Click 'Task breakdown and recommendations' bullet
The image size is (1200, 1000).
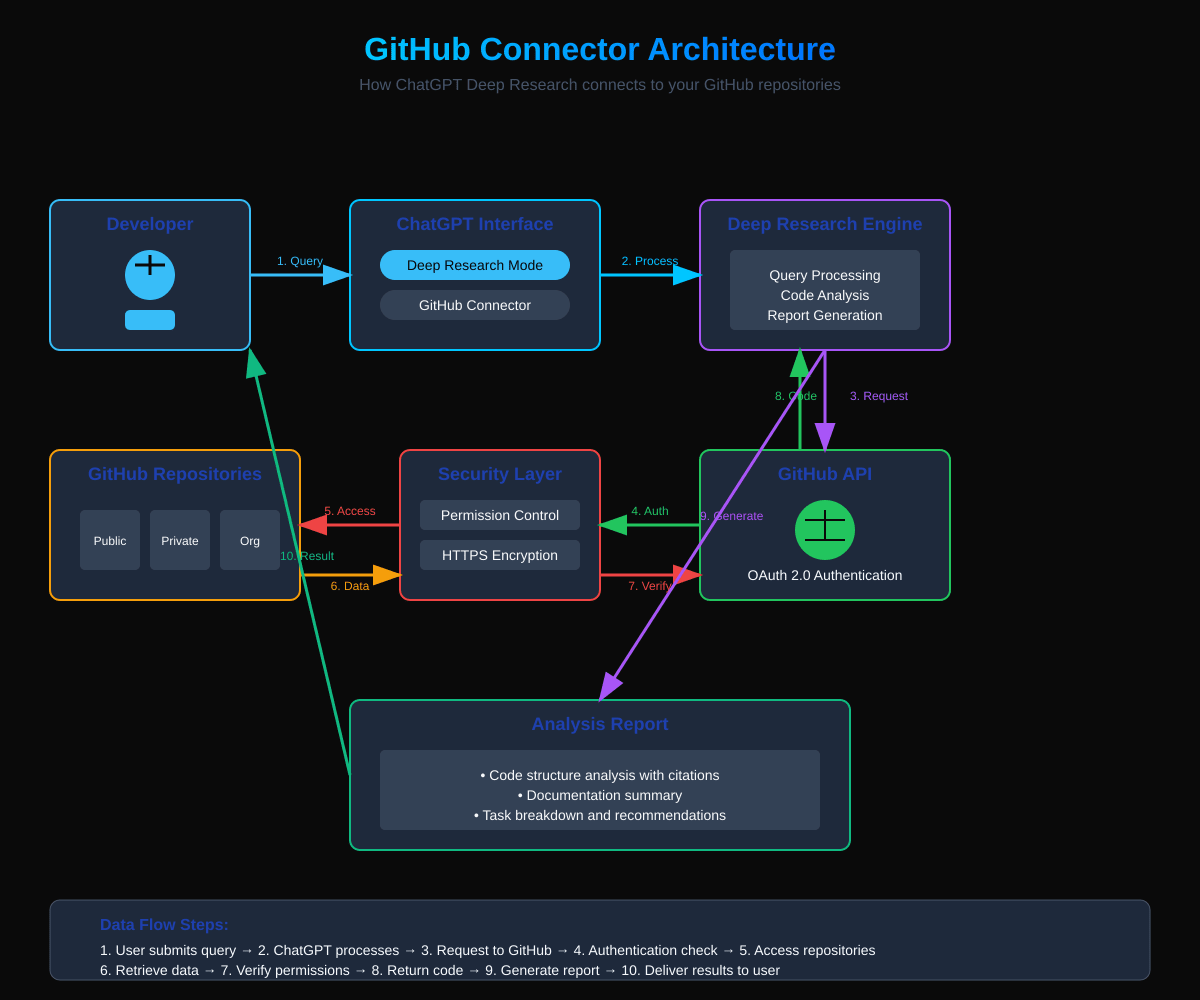tap(600, 815)
